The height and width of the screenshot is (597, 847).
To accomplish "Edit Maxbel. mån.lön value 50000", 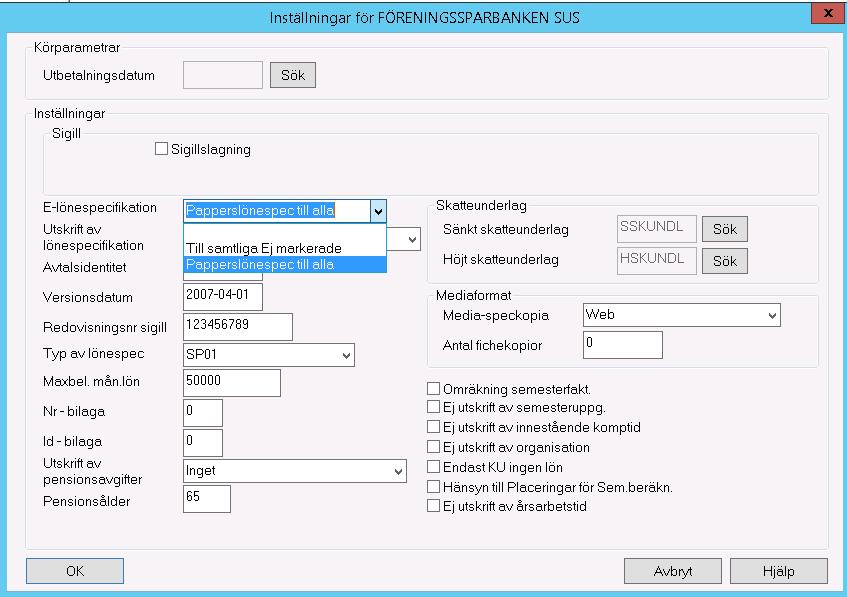I will click(x=232, y=383).
